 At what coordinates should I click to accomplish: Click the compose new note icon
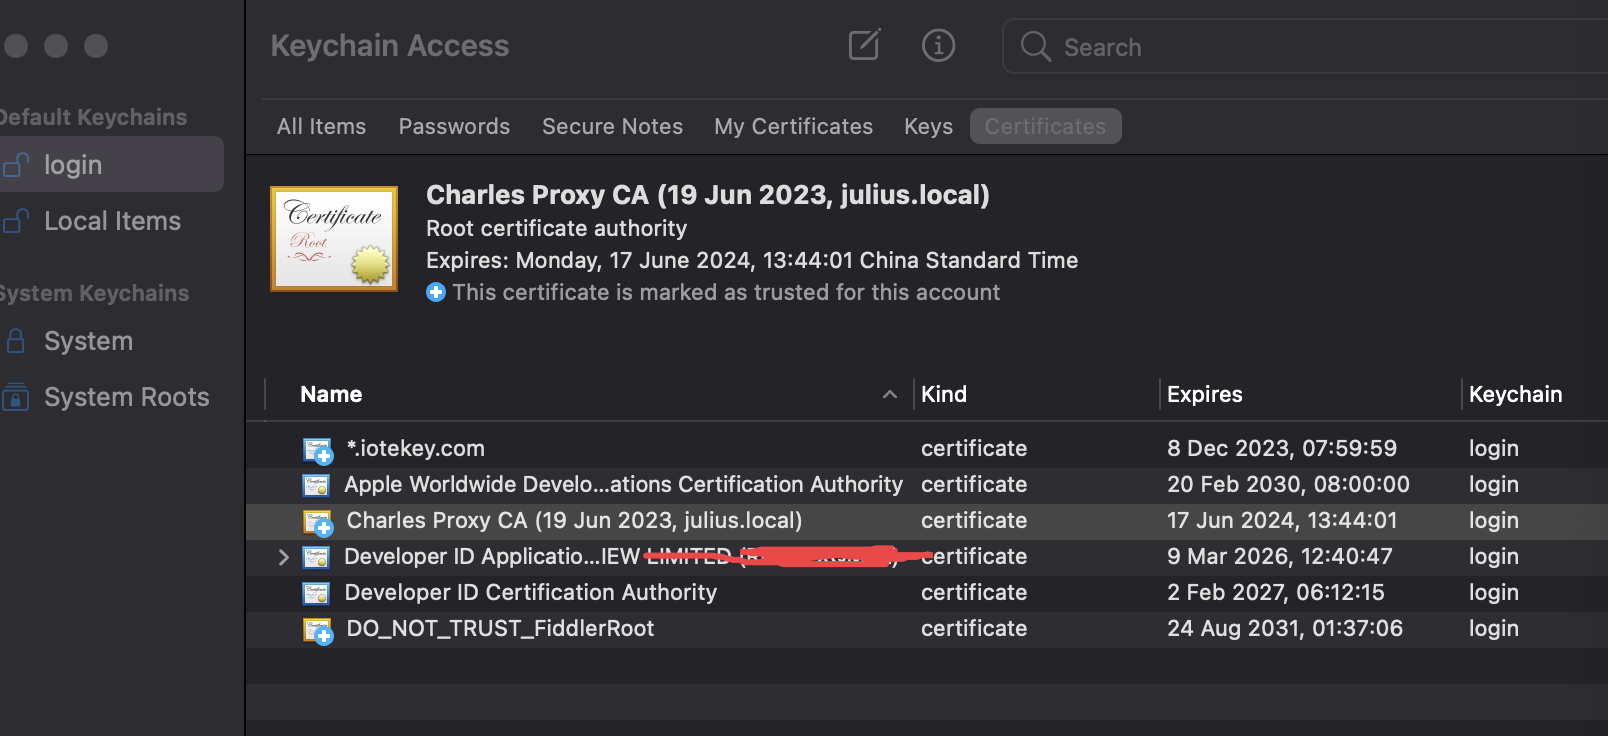coord(864,45)
